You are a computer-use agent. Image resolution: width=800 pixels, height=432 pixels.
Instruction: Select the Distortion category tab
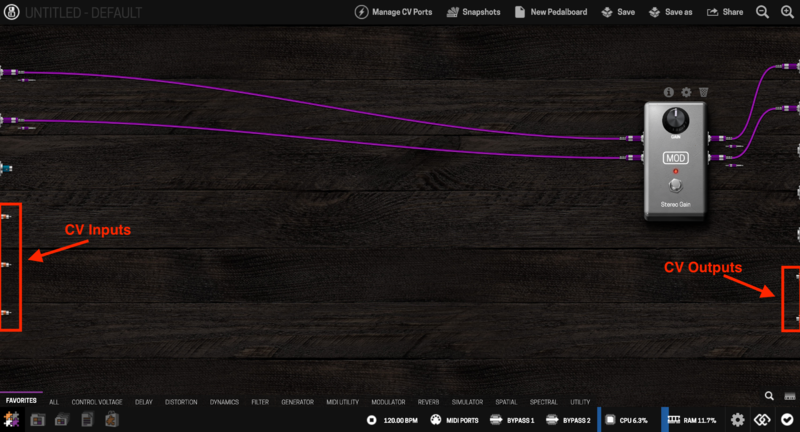click(181, 402)
